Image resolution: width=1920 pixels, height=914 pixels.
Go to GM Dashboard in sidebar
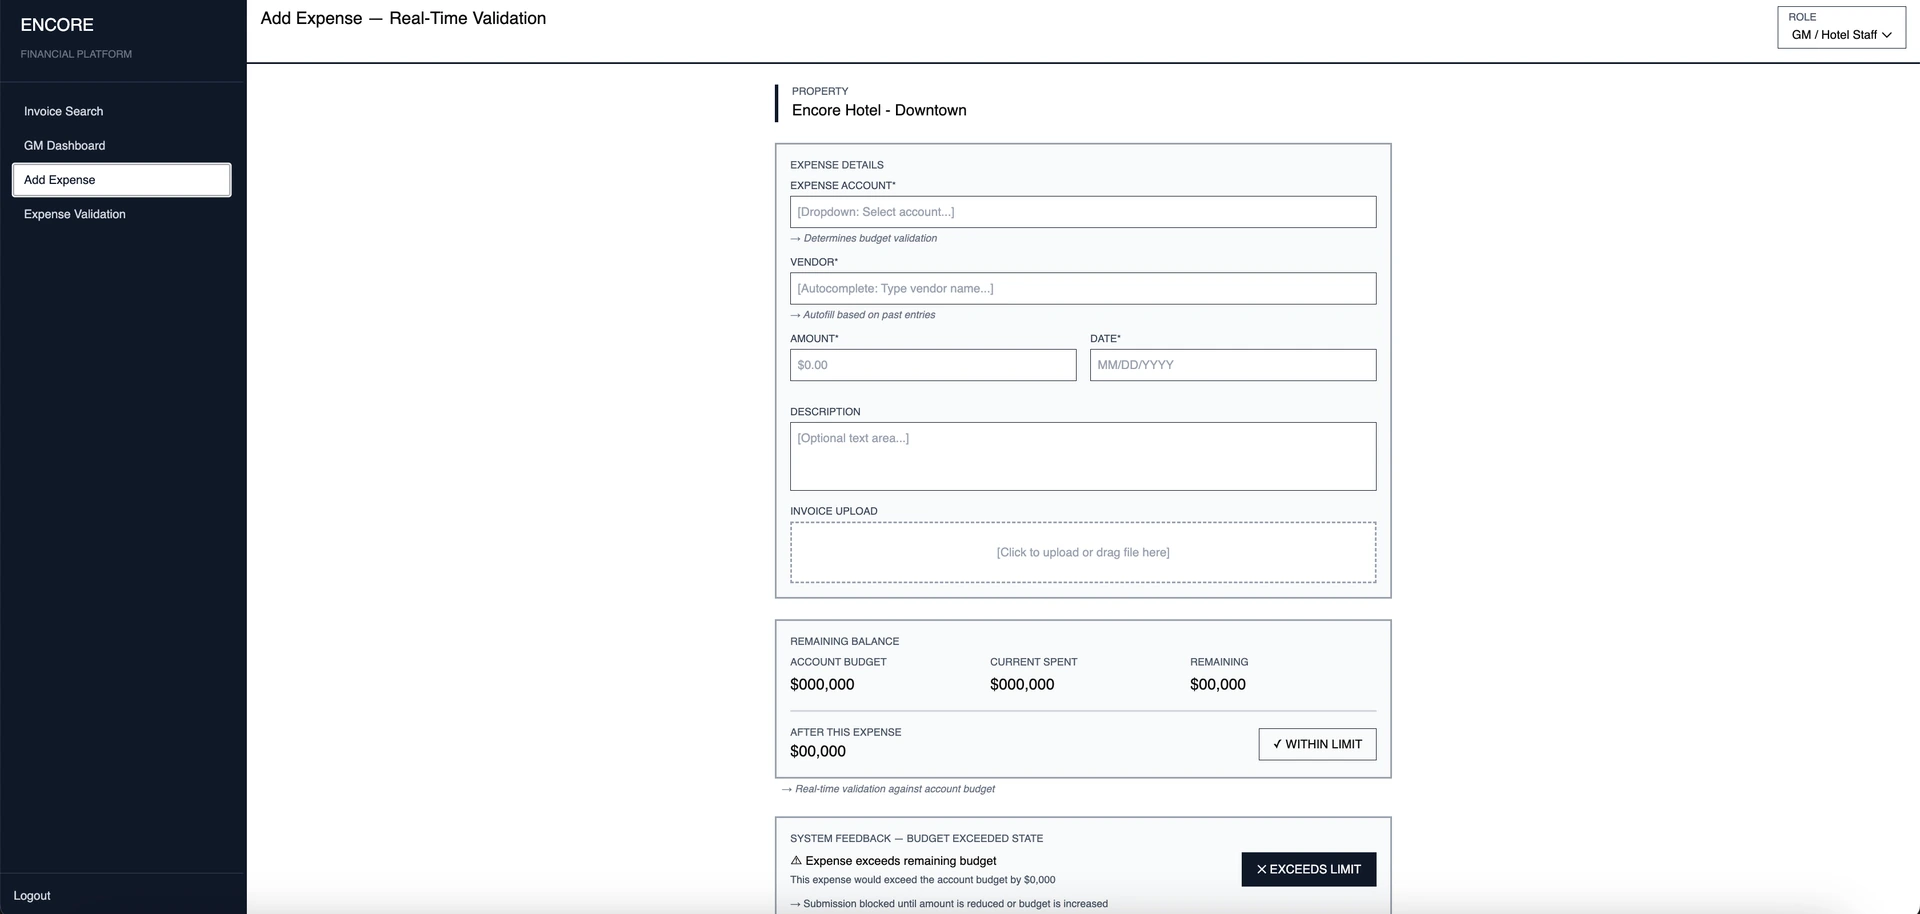(65, 146)
